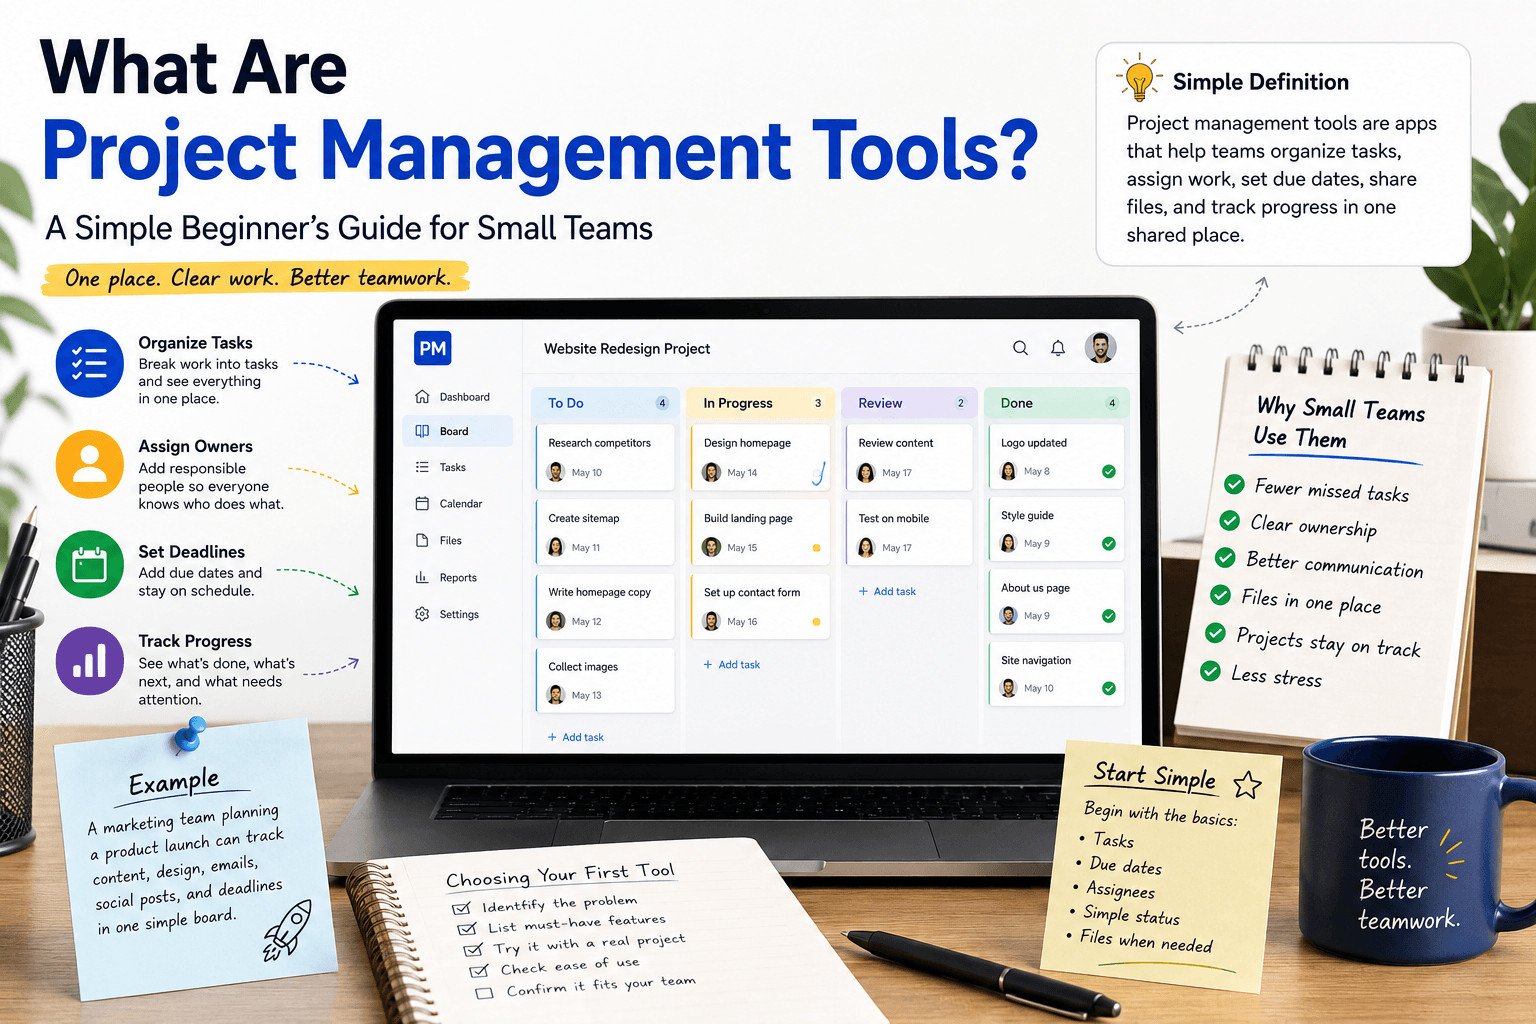Screen dimensions: 1536x1024
Task: Toggle checkmark on Site navigation card
Action: tap(1108, 688)
